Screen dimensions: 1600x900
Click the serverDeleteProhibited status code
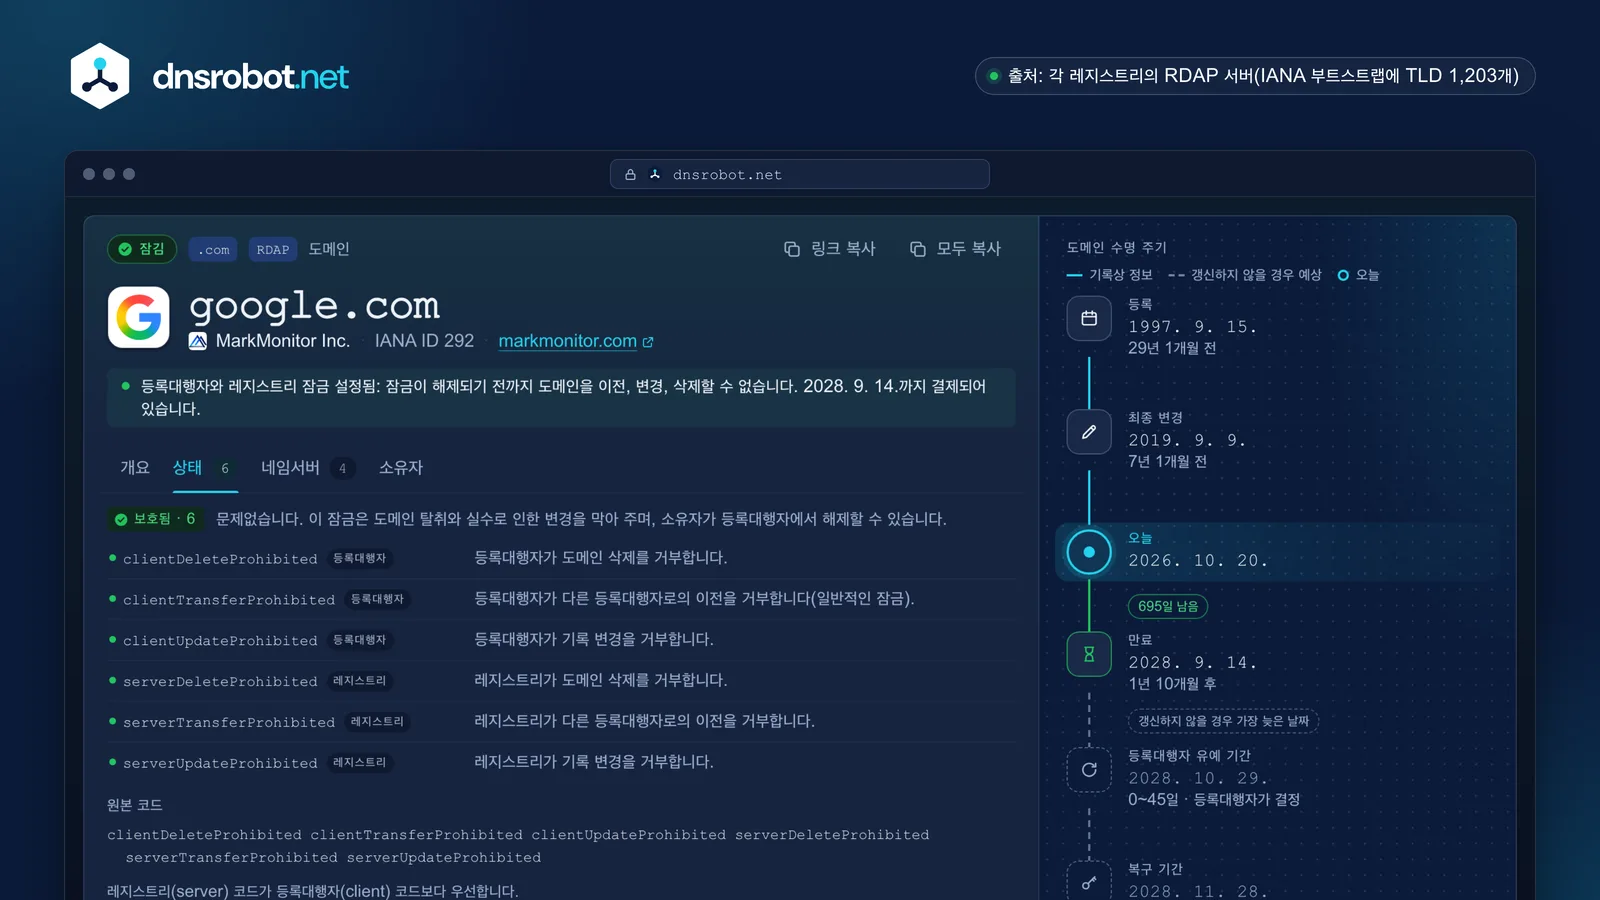click(220, 682)
